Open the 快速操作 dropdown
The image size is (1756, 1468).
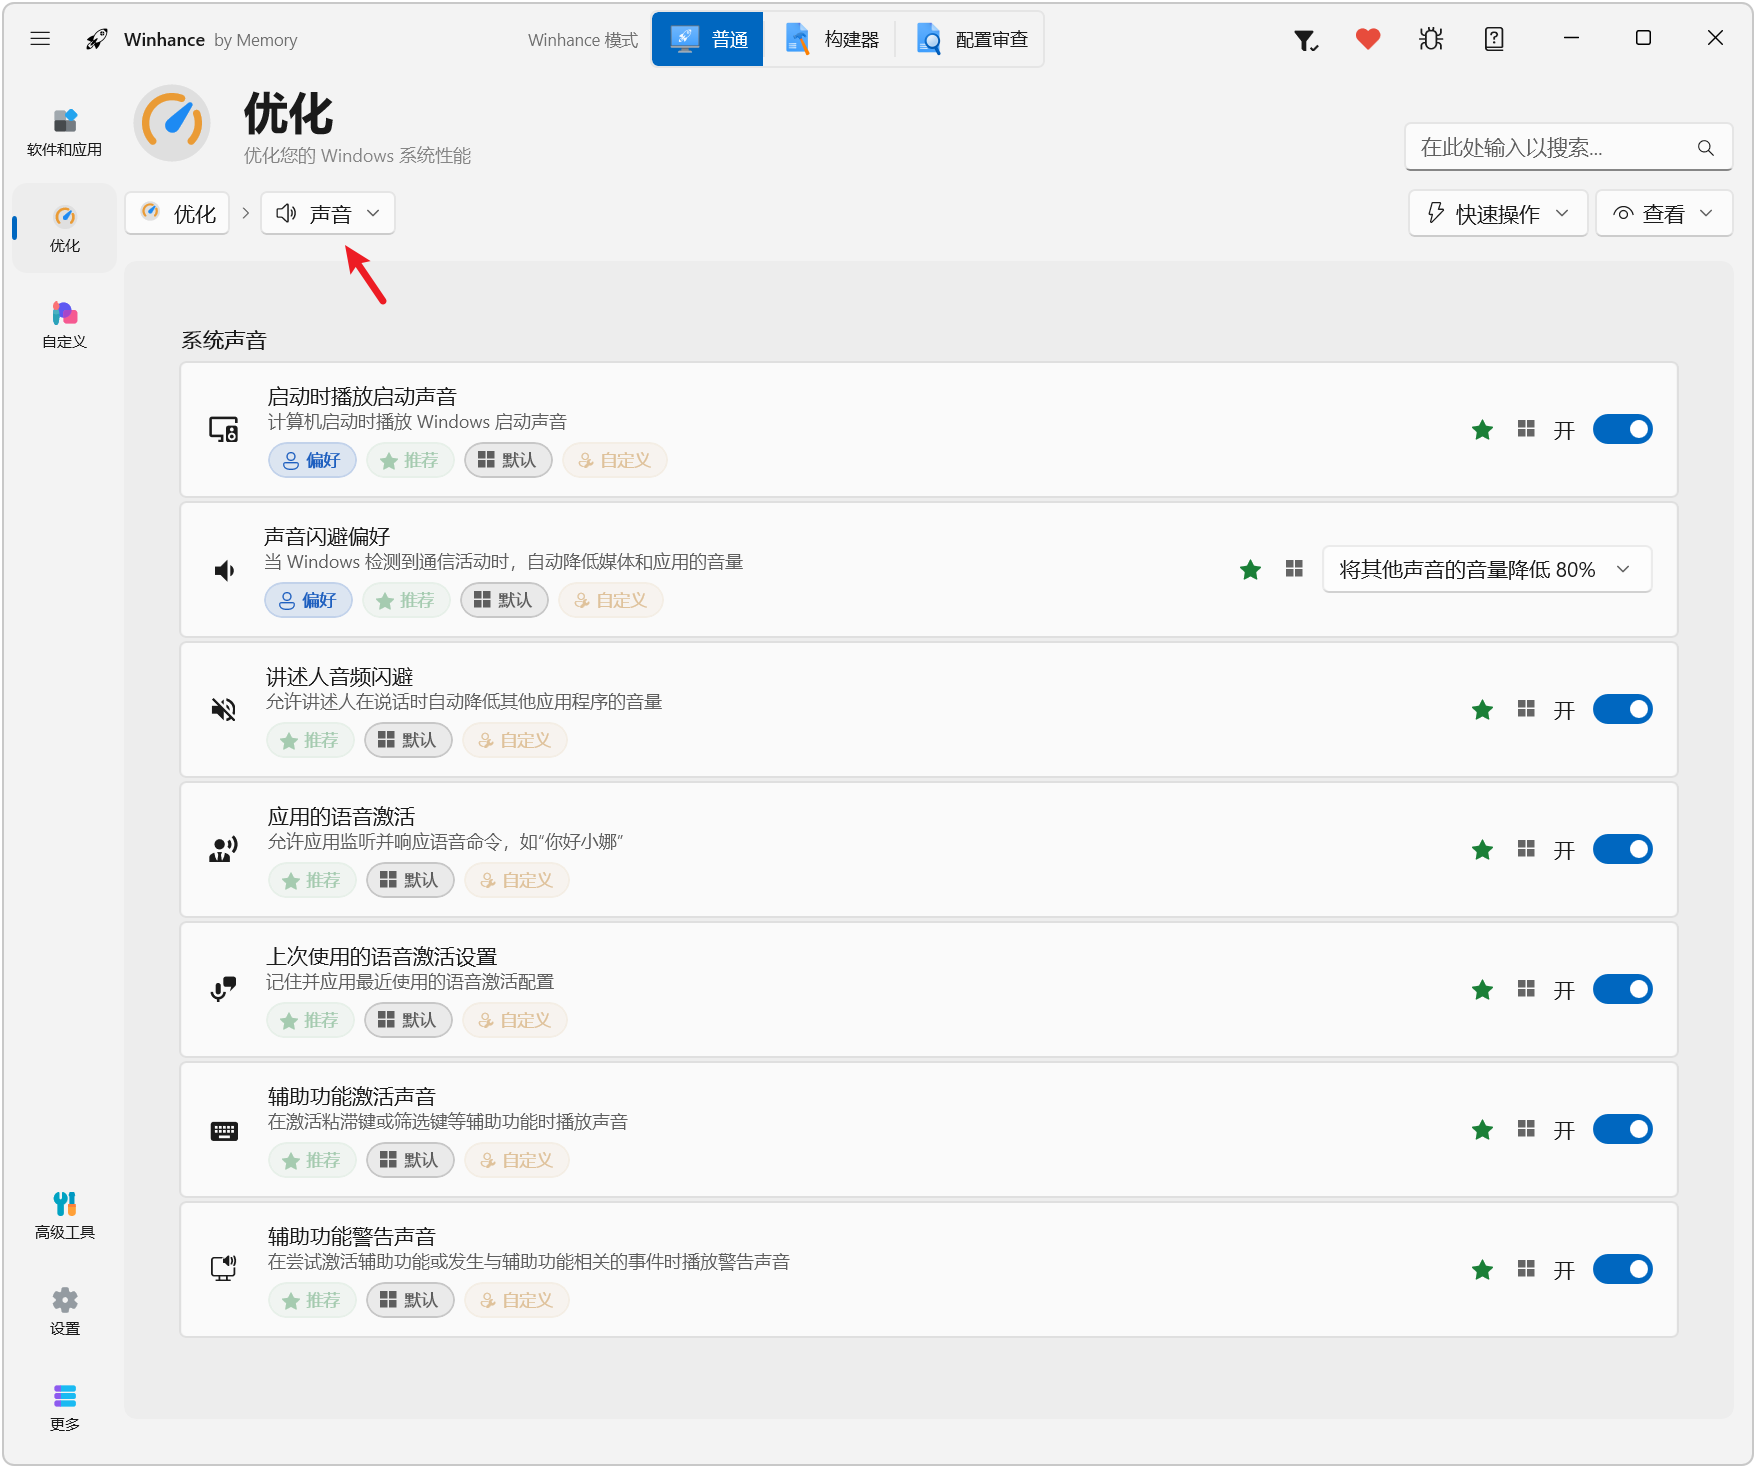(1498, 214)
